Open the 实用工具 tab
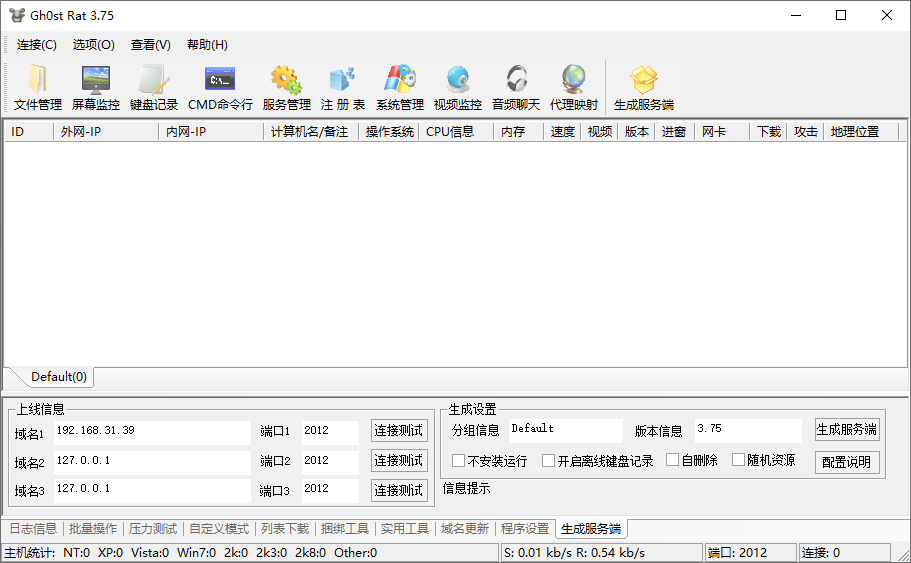Viewport: 911px width, 563px height. [x=405, y=529]
